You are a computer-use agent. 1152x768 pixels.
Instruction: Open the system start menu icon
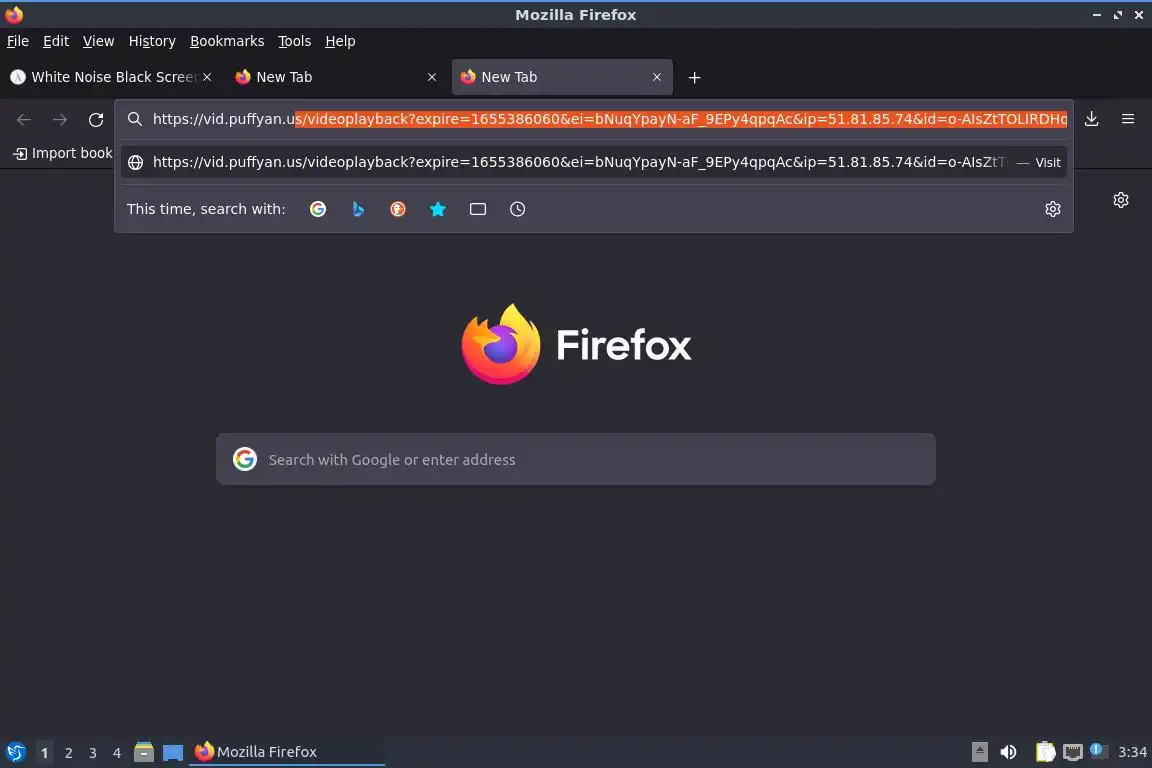tap(15, 752)
